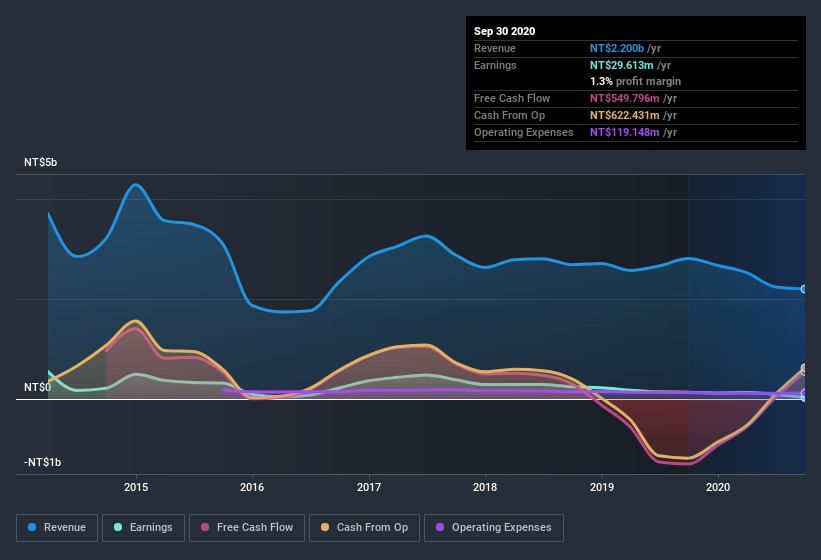Click the 2020 x-axis label

718,487
